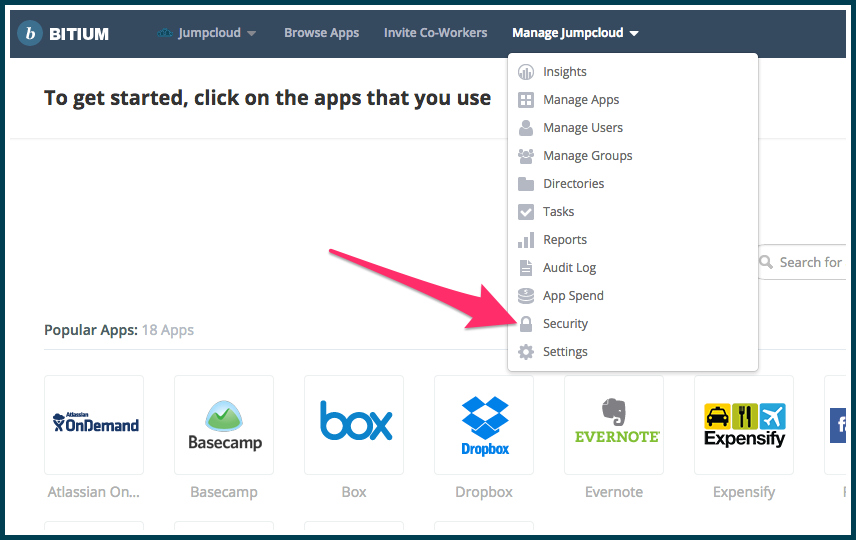Select the Dropbox app tile
This screenshot has width=856, height=540.
(x=484, y=425)
